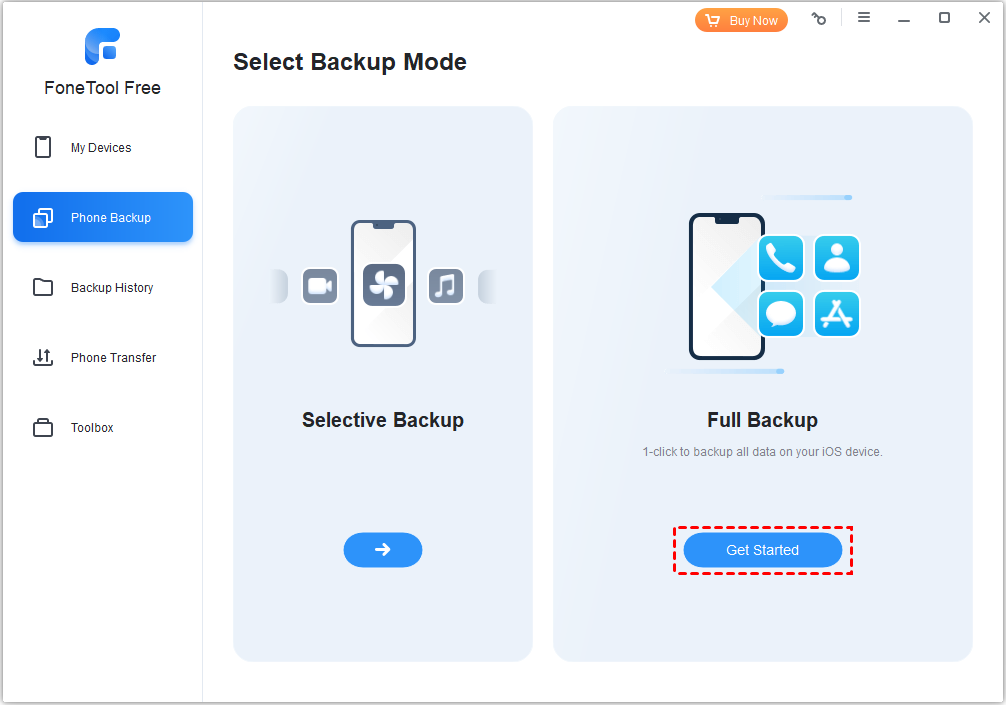Click the messages speech bubble icon
The height and width of the screenshot is (705, 1006).
tap(781, 314)
